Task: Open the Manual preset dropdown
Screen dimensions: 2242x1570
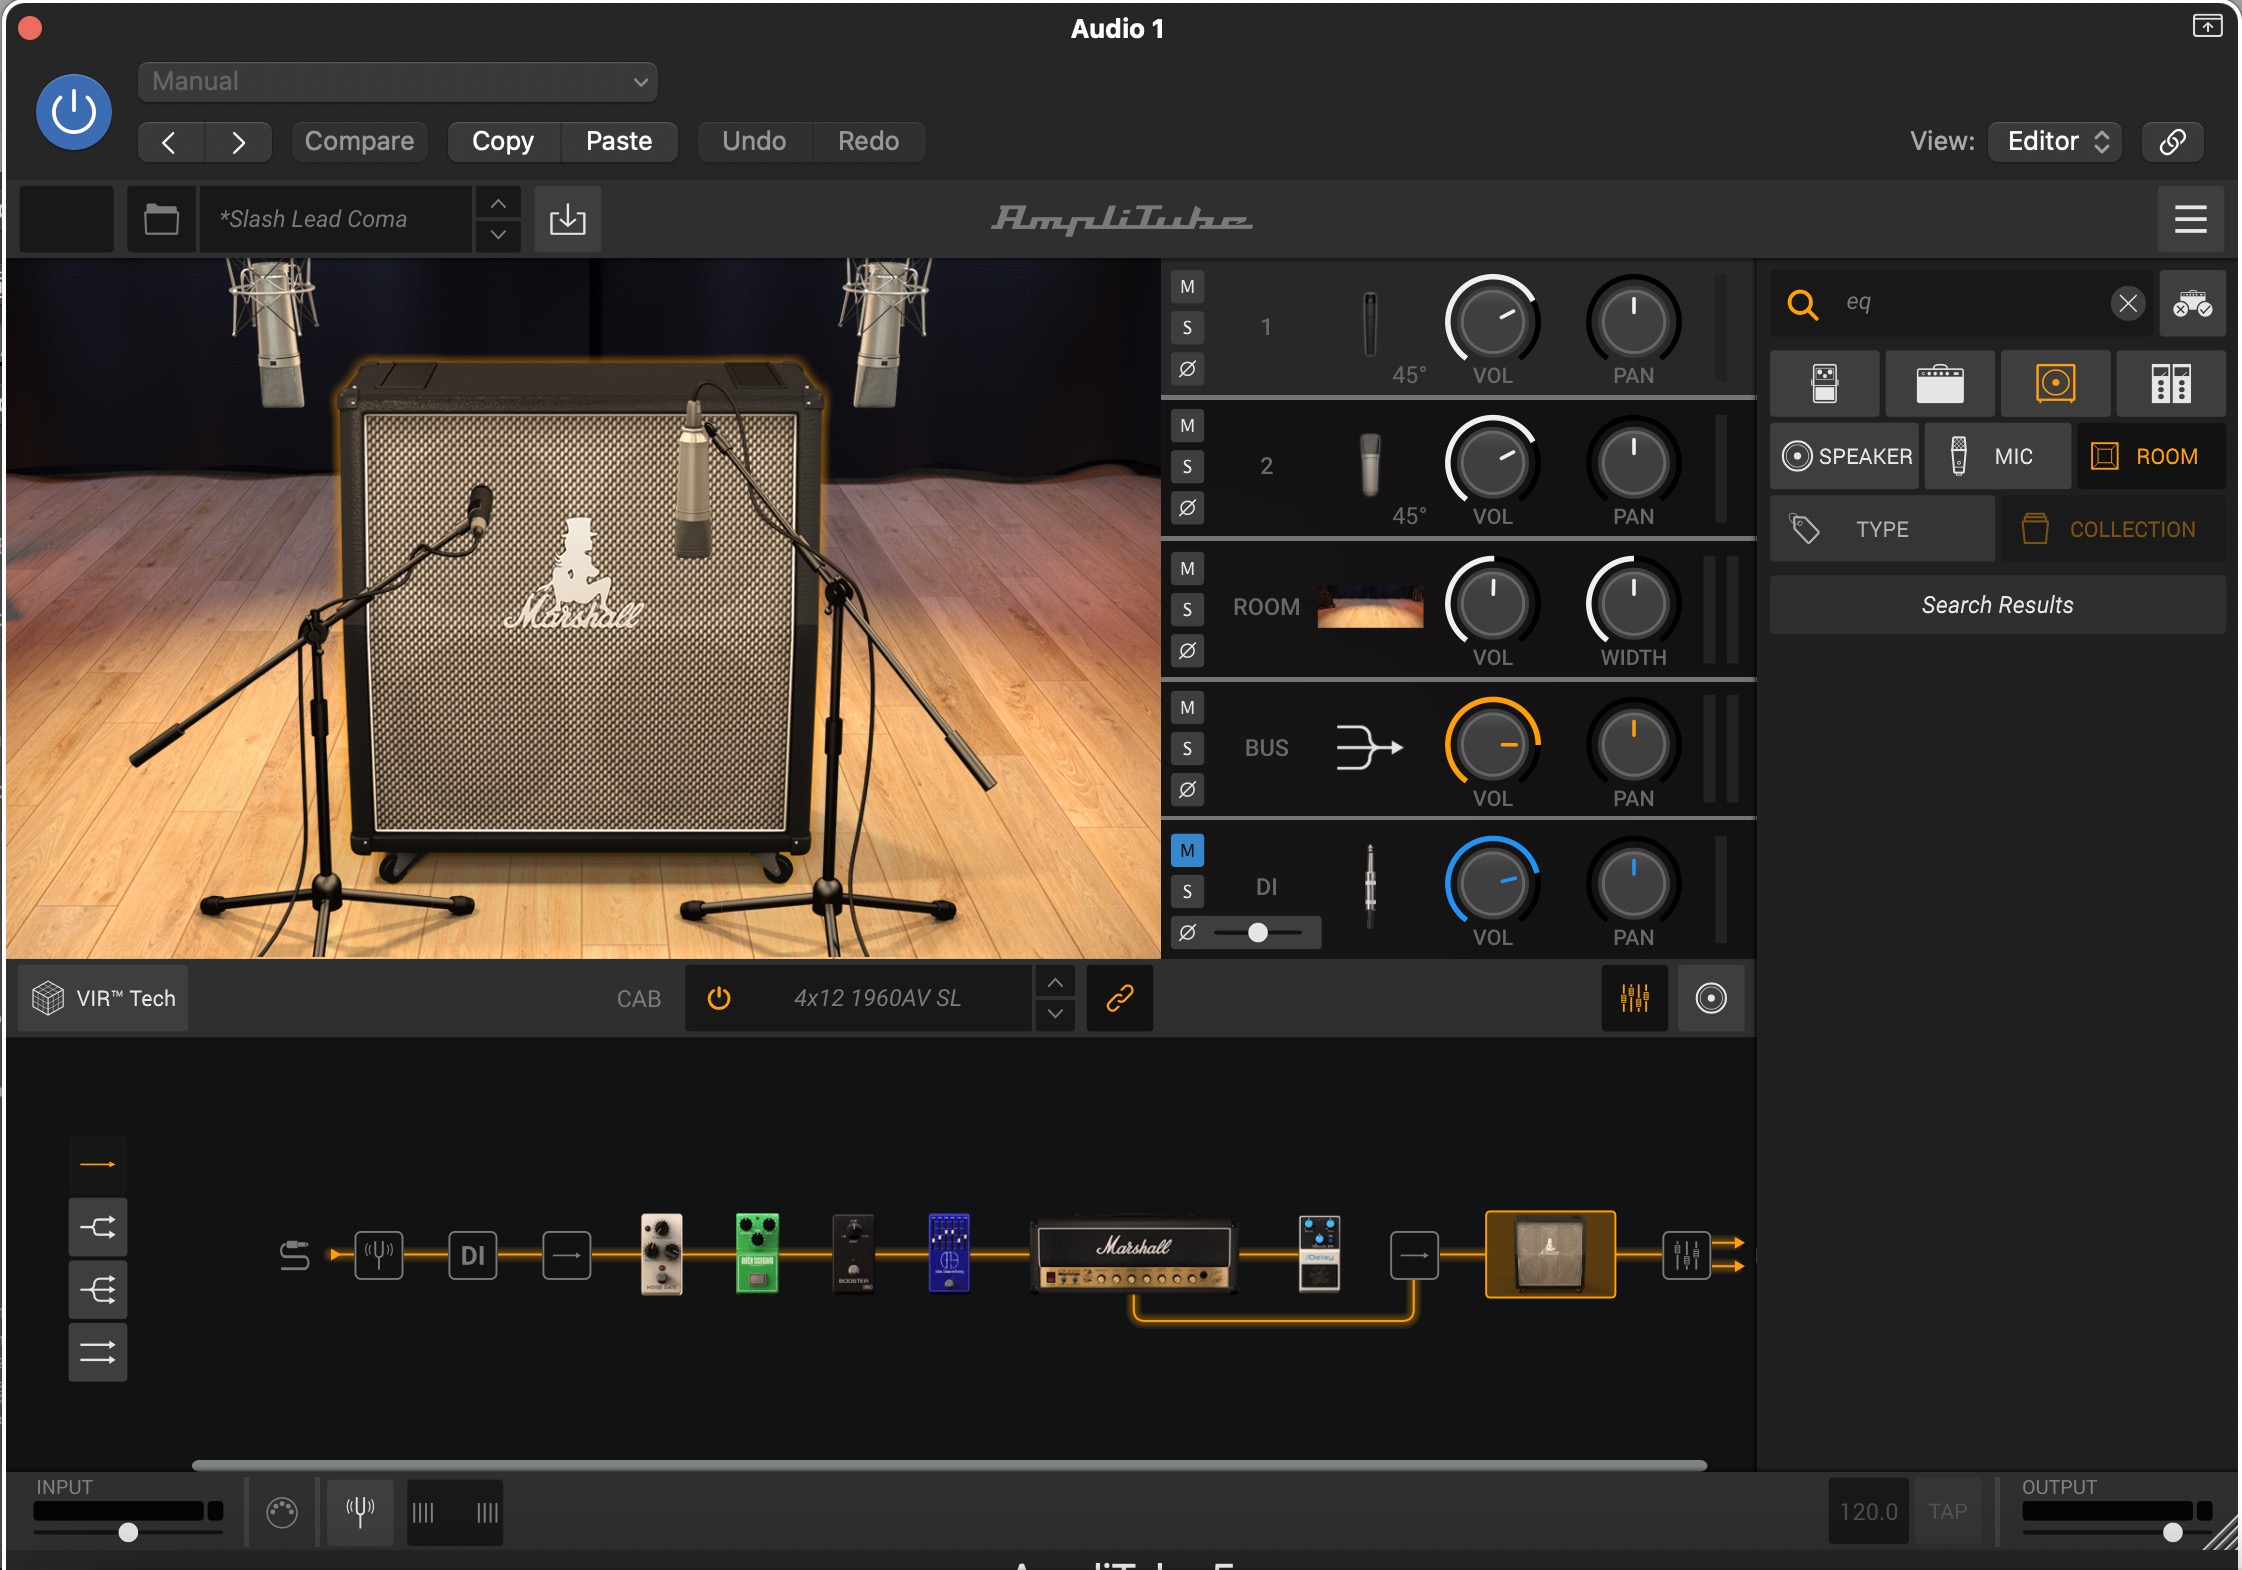Action: [x=397, y=82]
